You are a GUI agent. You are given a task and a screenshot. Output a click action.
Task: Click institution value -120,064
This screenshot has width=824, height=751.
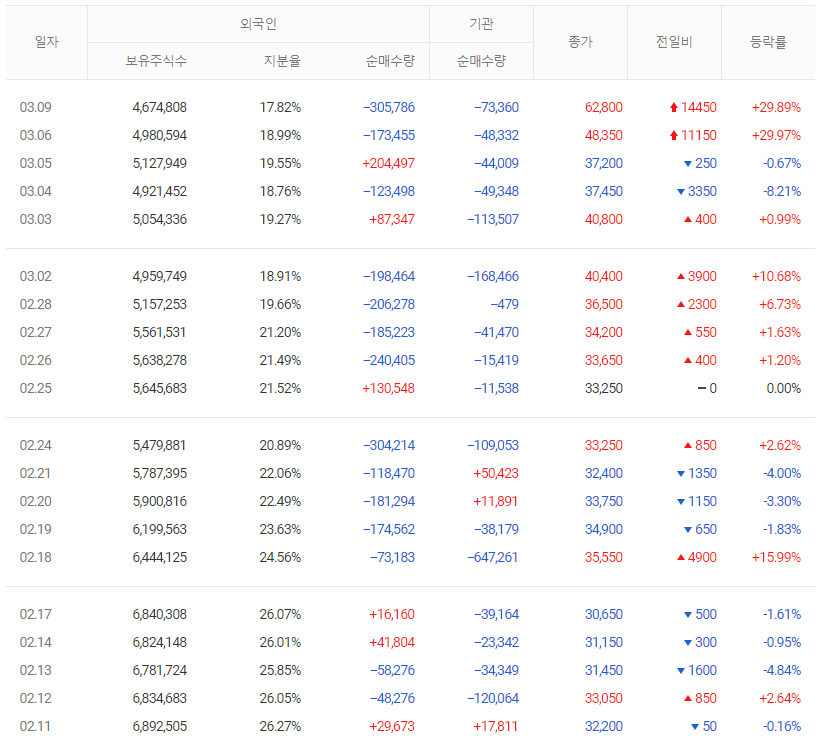[493, 698]
